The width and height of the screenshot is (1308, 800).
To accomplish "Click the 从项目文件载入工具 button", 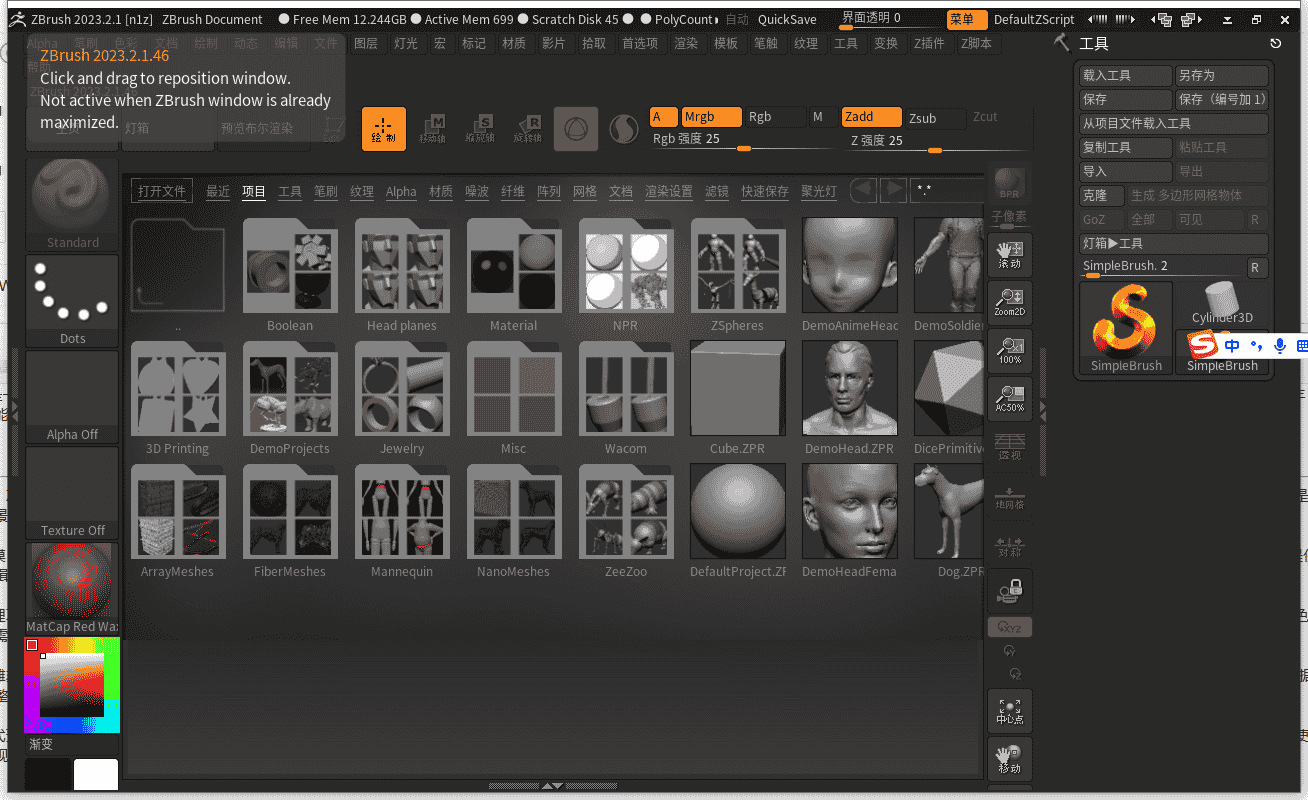I will [1172, 122].
